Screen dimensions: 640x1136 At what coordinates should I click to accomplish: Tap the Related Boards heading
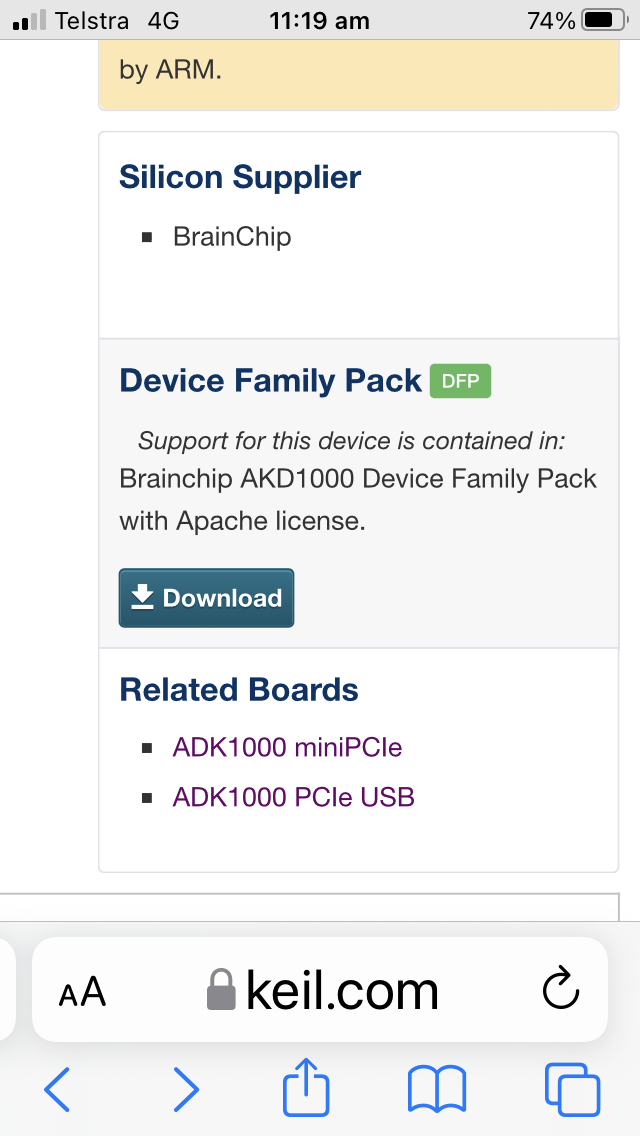[x=239, y=690]
